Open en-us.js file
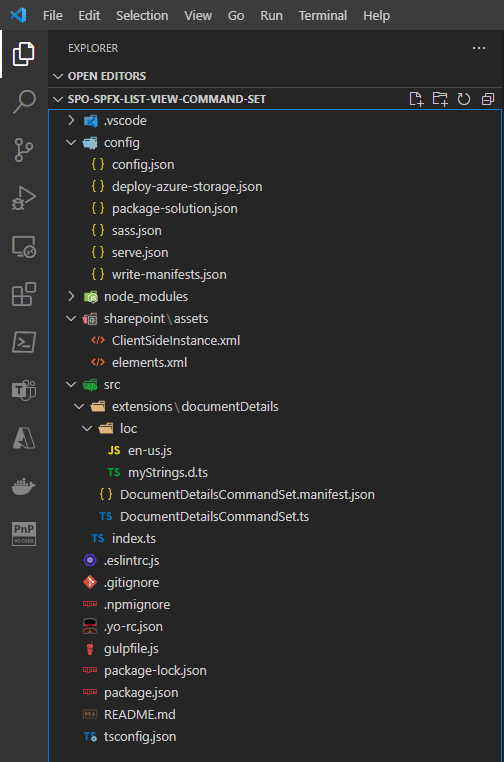This screenshot has width=504, height=762. (275, 450)
